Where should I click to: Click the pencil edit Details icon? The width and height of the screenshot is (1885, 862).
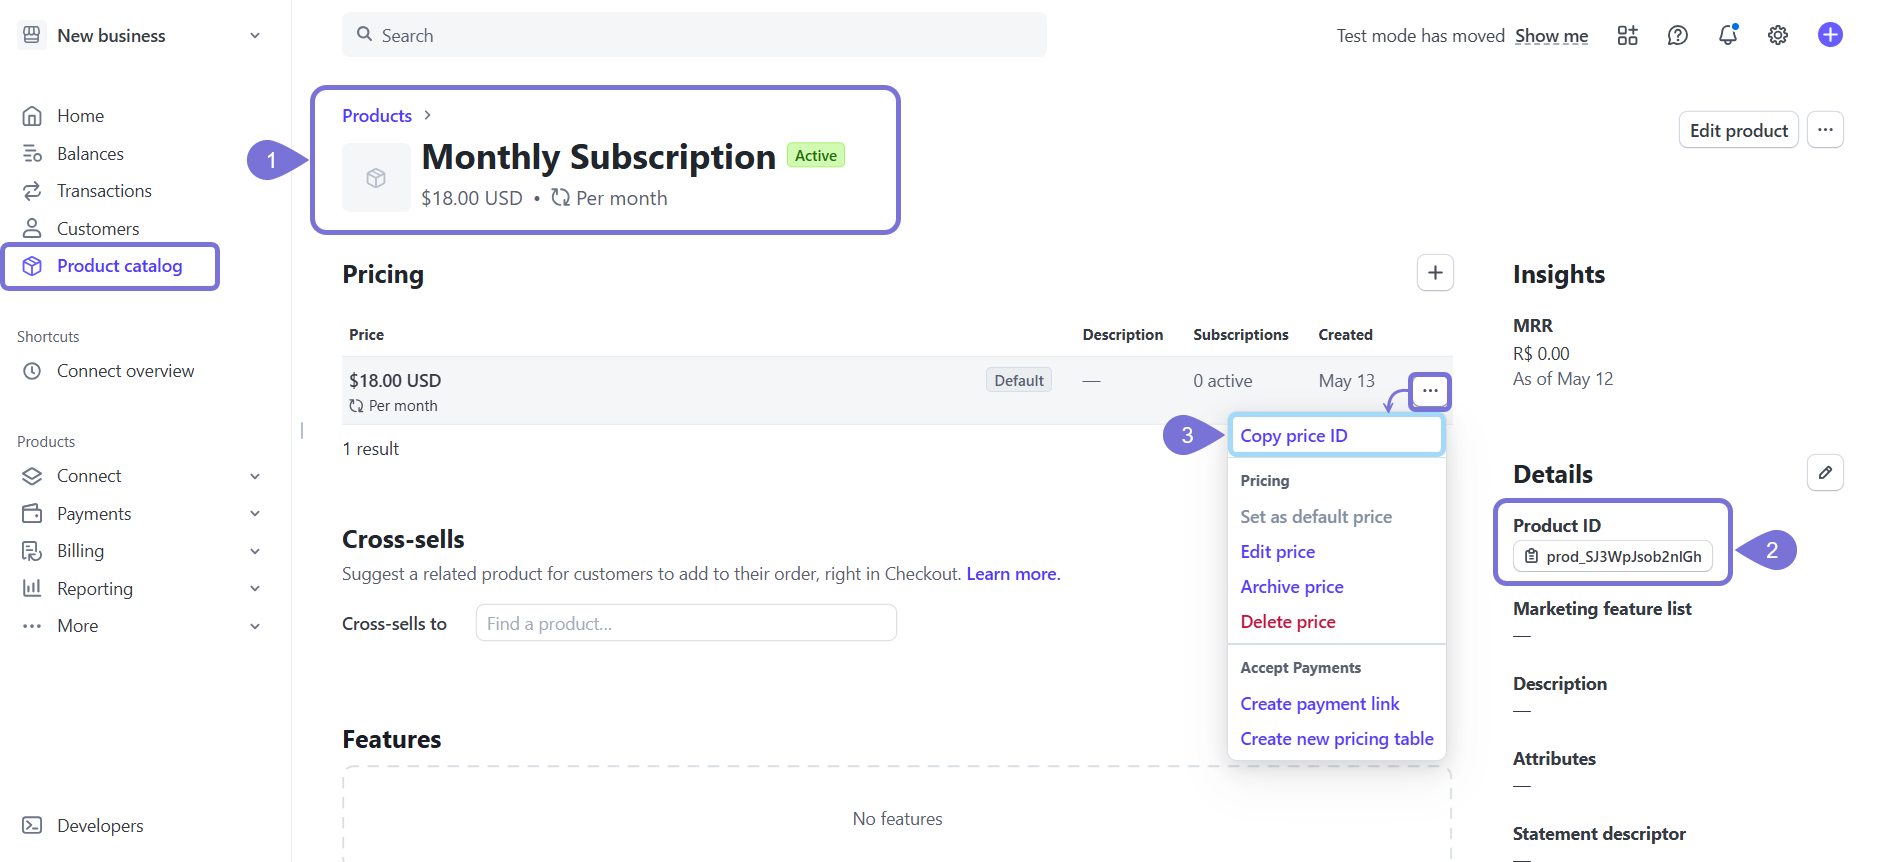1825,473
